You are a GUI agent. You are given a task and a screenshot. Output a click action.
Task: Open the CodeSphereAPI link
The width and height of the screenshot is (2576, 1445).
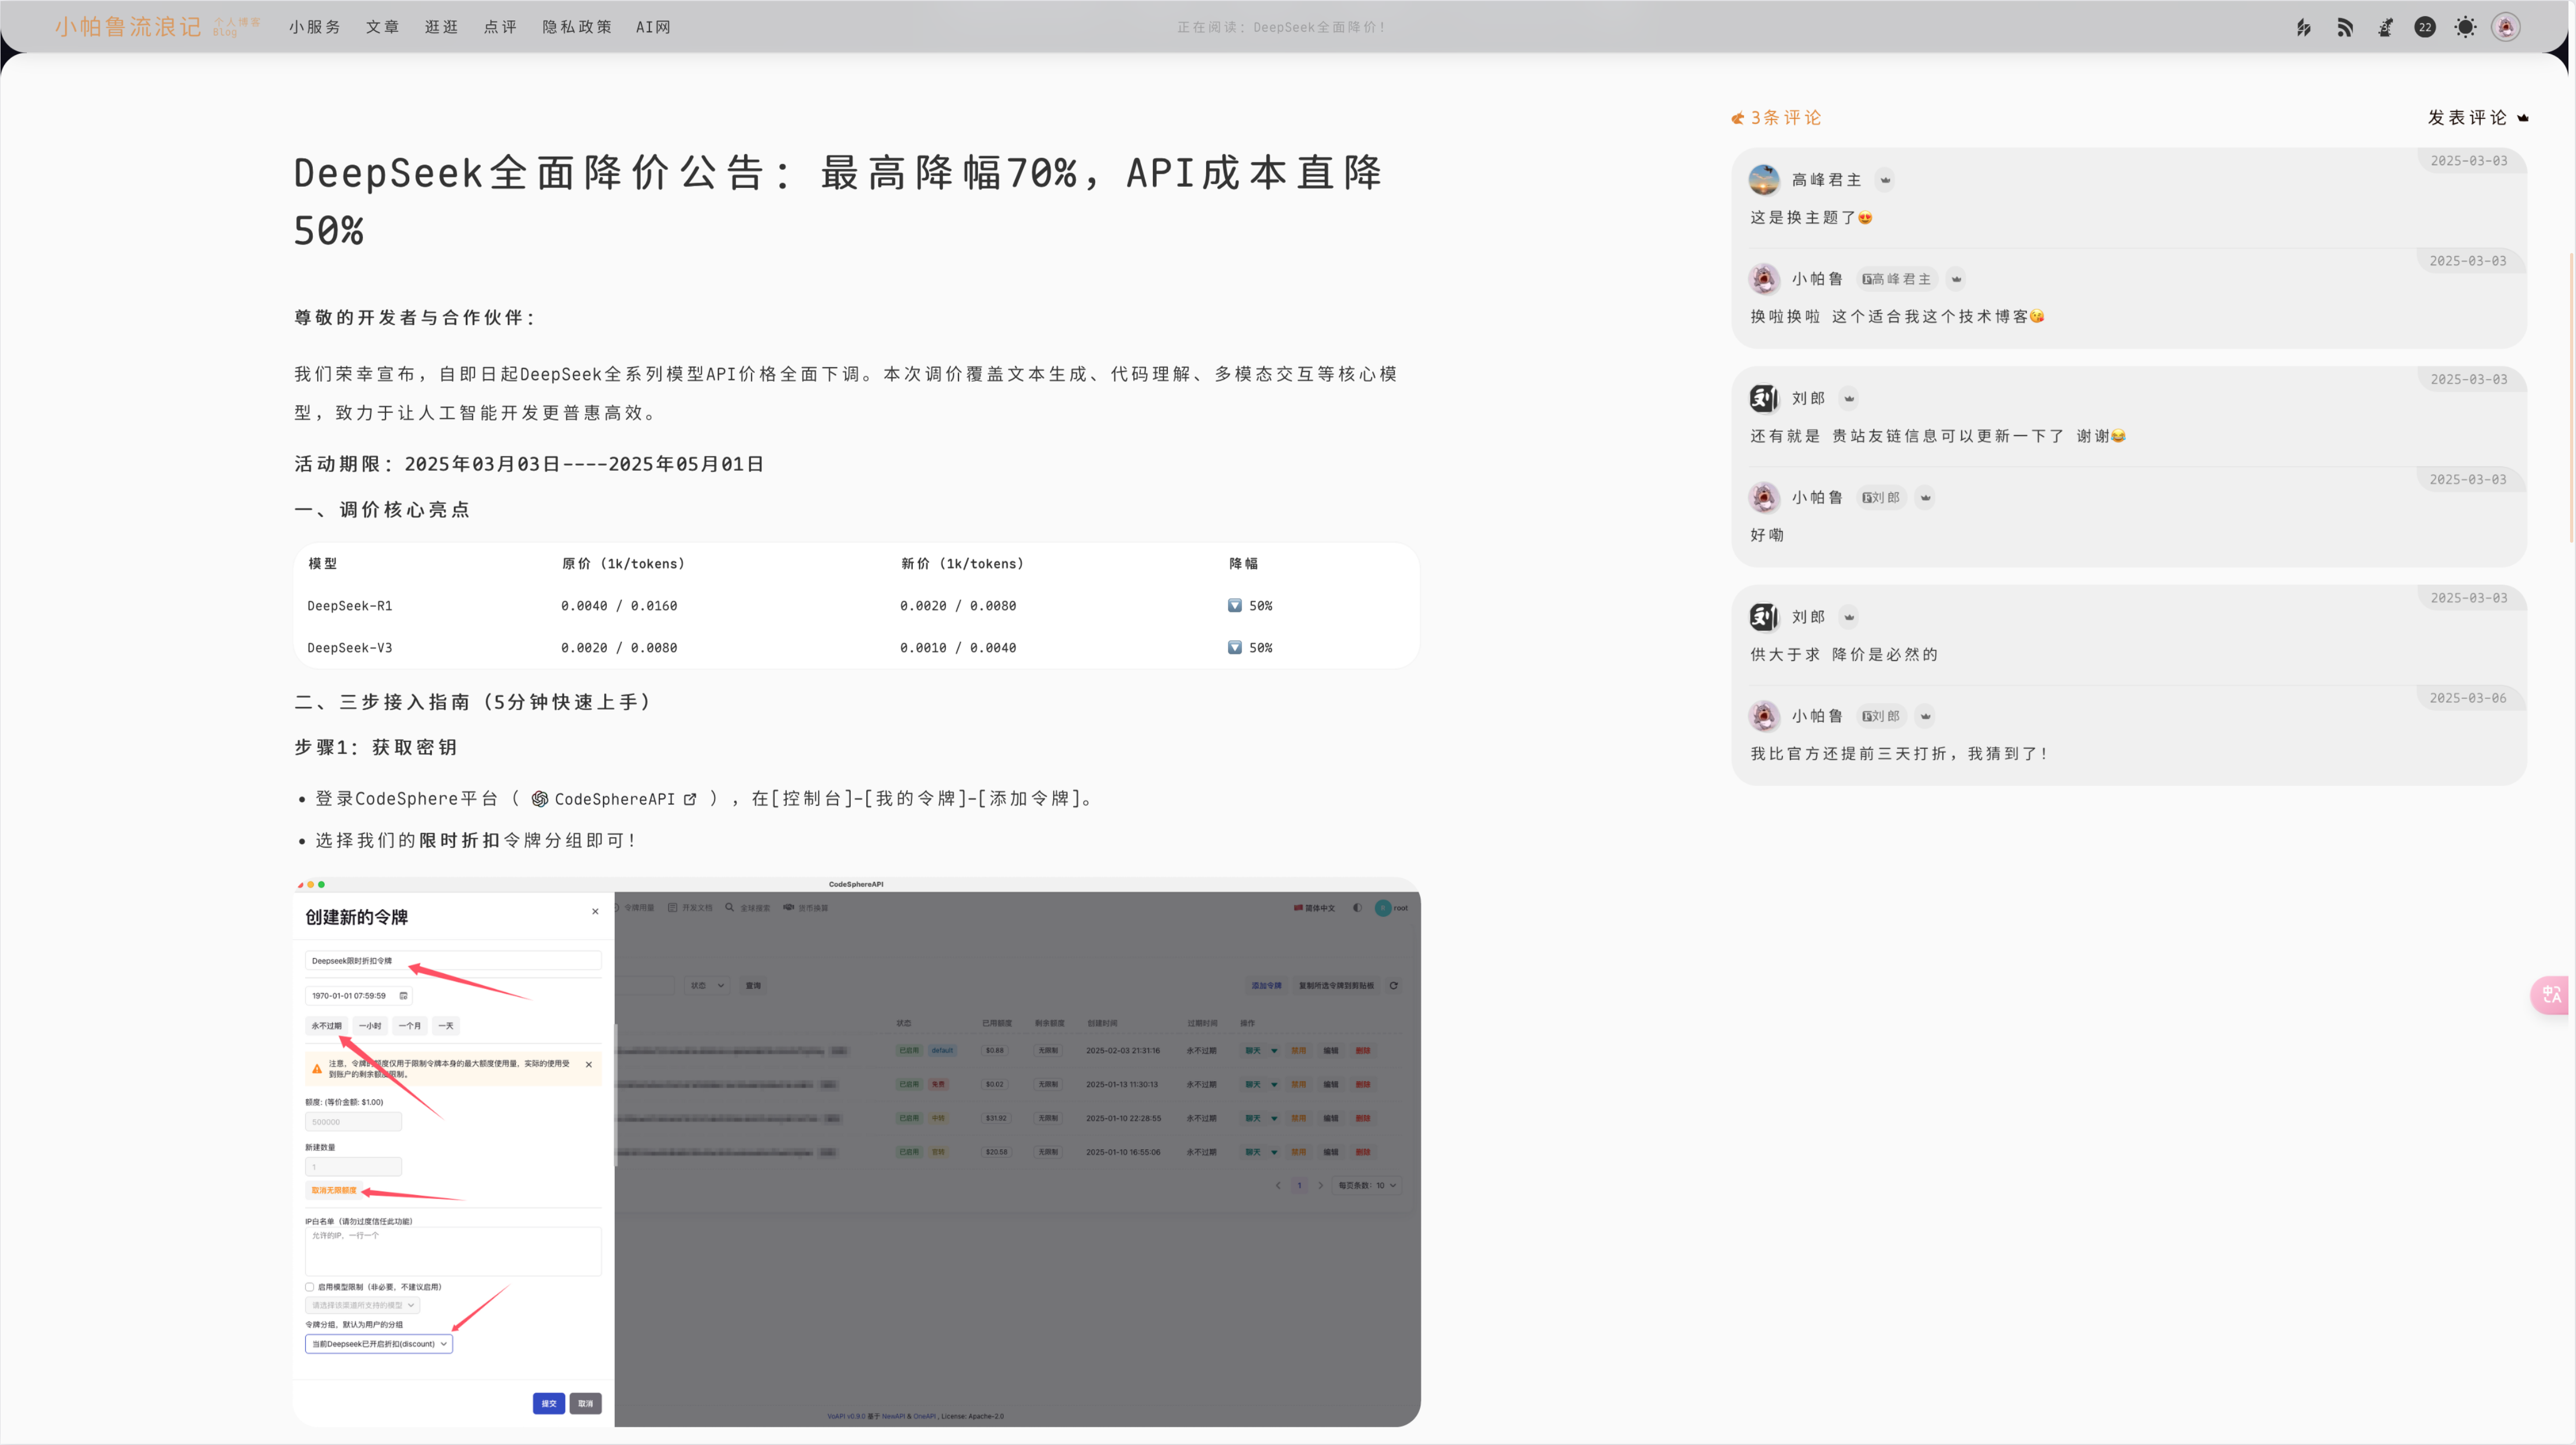614,799
